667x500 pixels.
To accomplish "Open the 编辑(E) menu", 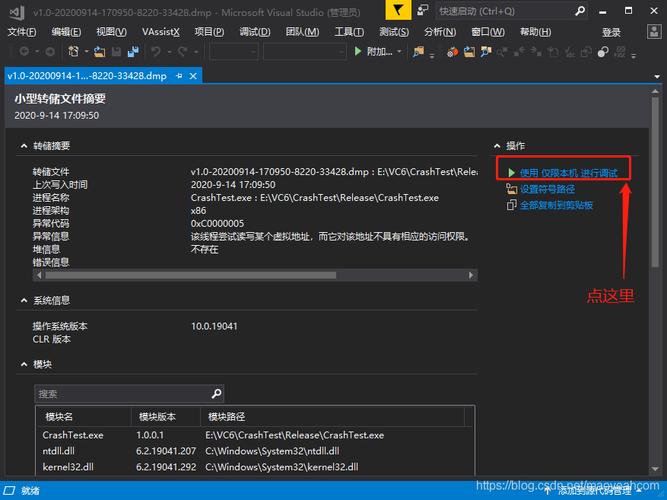I will (x=66, y=32).
